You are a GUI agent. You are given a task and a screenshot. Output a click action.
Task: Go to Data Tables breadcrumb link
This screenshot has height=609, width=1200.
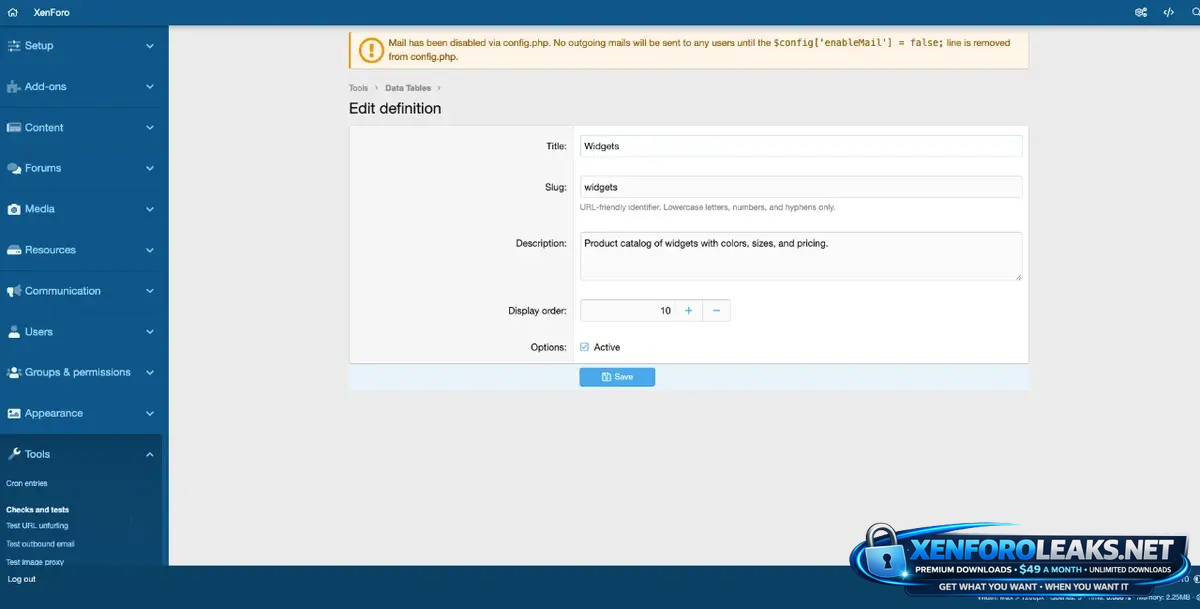point(408,88)
